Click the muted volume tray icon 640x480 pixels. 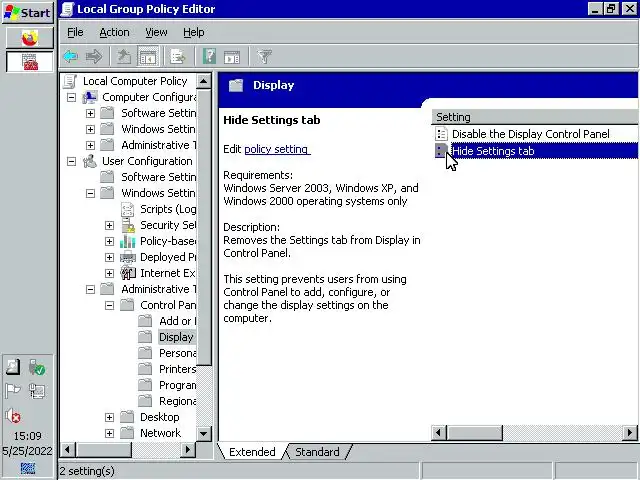[x=13, y=416]
